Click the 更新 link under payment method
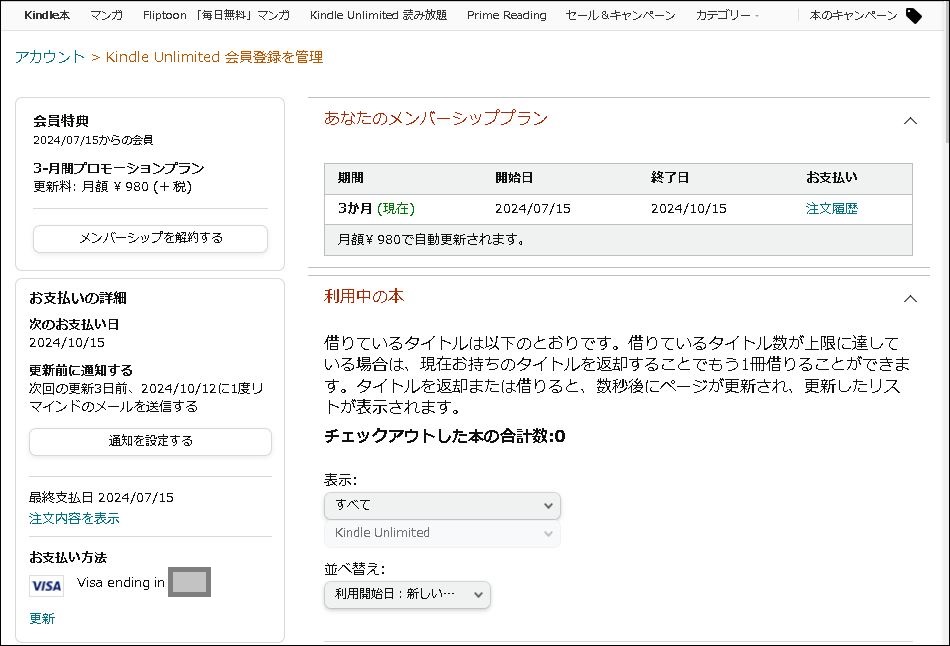The image size is (950, 646). click(x=42, y=619)
